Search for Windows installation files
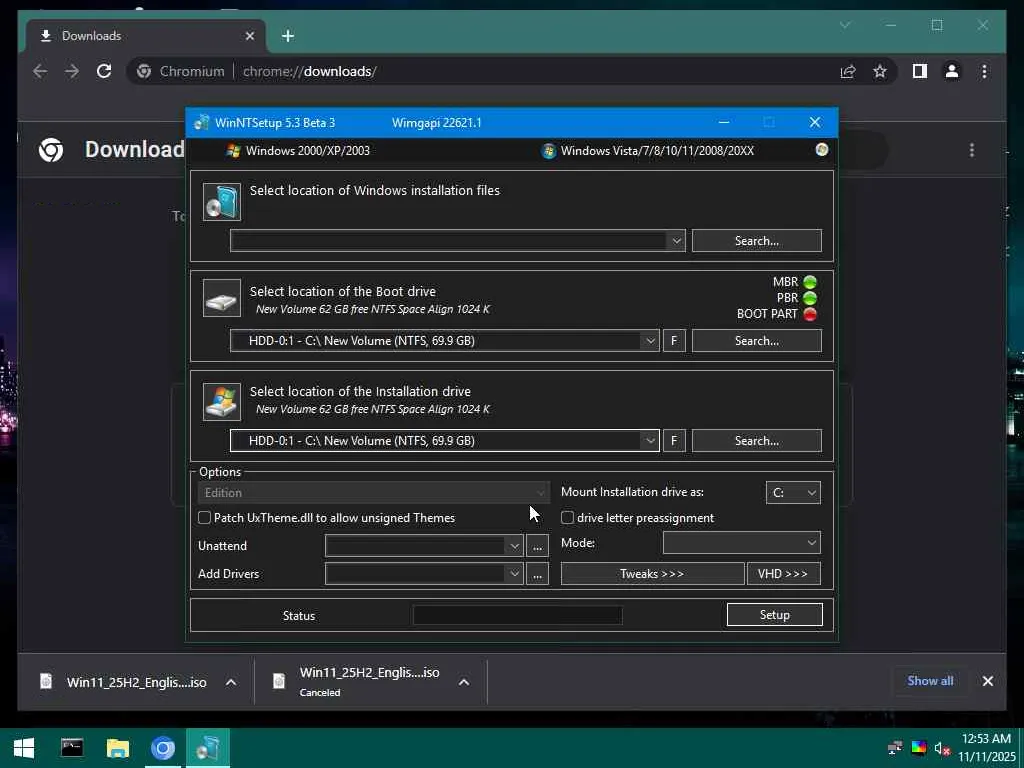This screenshot has width=1024, height=768. tap(757, 240)
